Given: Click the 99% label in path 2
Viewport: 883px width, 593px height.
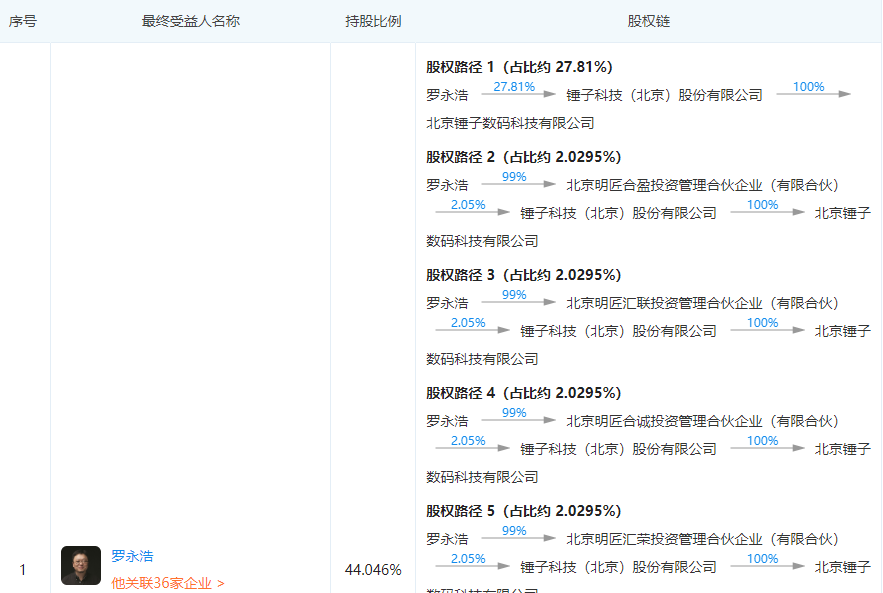Looking at the screenshot, I should coord(514,177).
